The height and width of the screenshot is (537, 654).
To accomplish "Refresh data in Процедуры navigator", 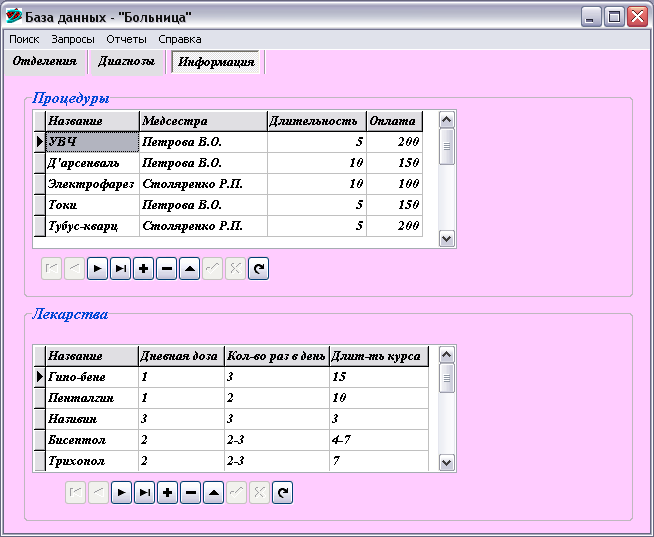I will point(259,268).
